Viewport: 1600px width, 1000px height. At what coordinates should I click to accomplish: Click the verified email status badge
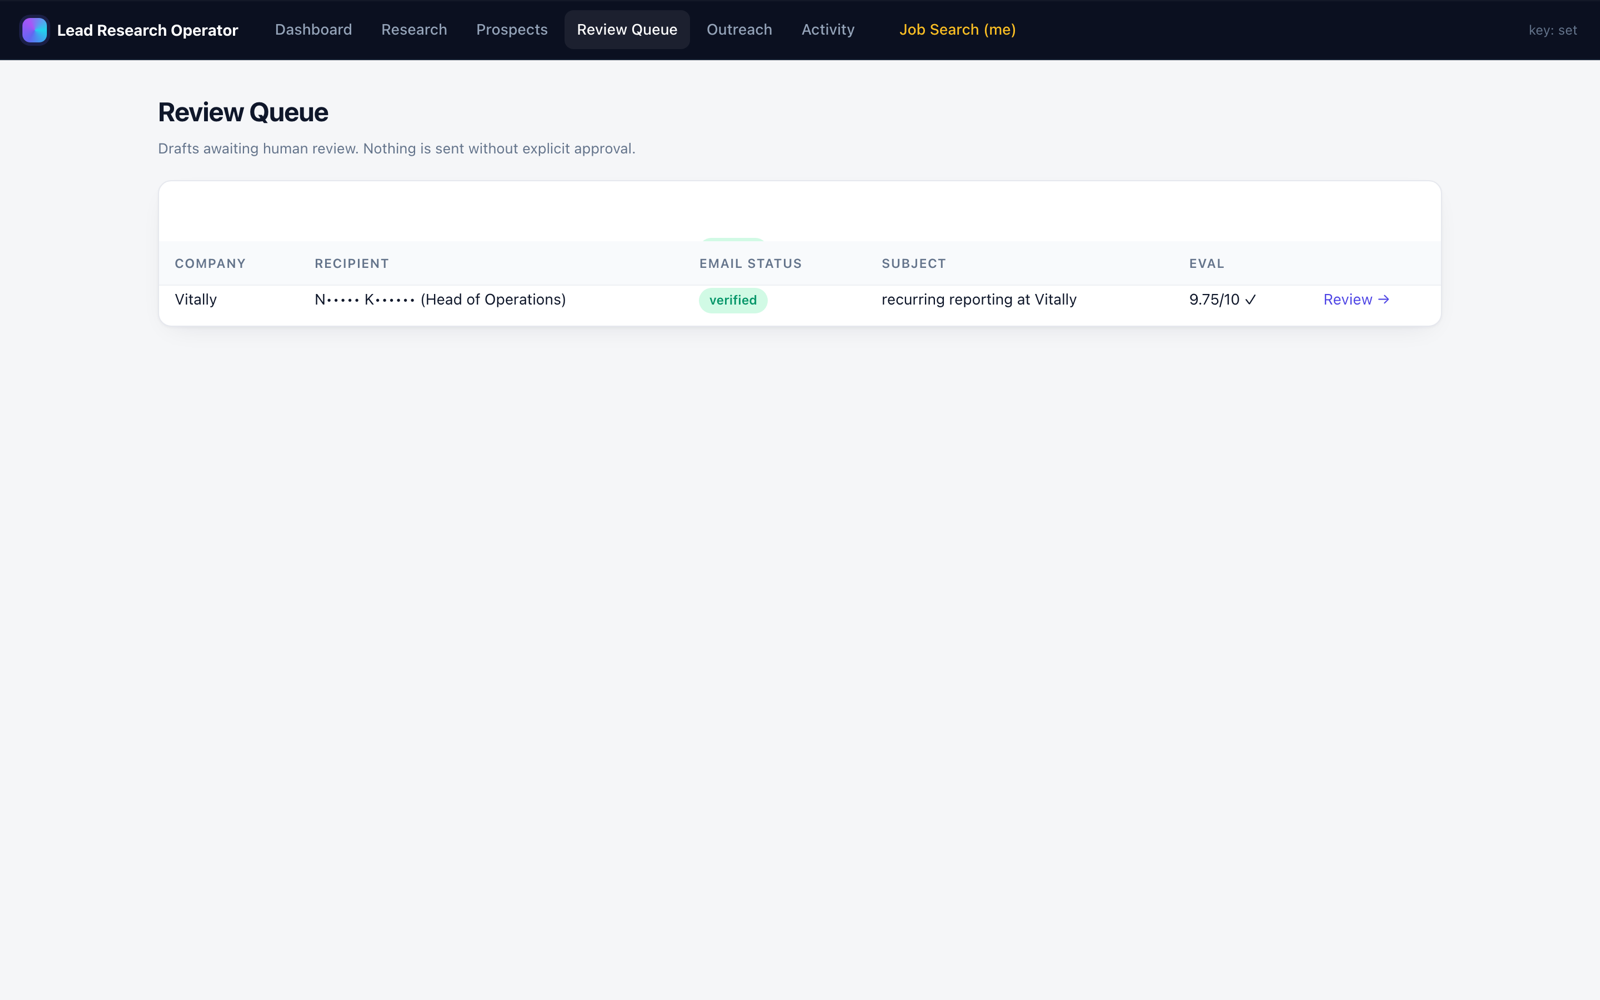[x=733, y=300]
